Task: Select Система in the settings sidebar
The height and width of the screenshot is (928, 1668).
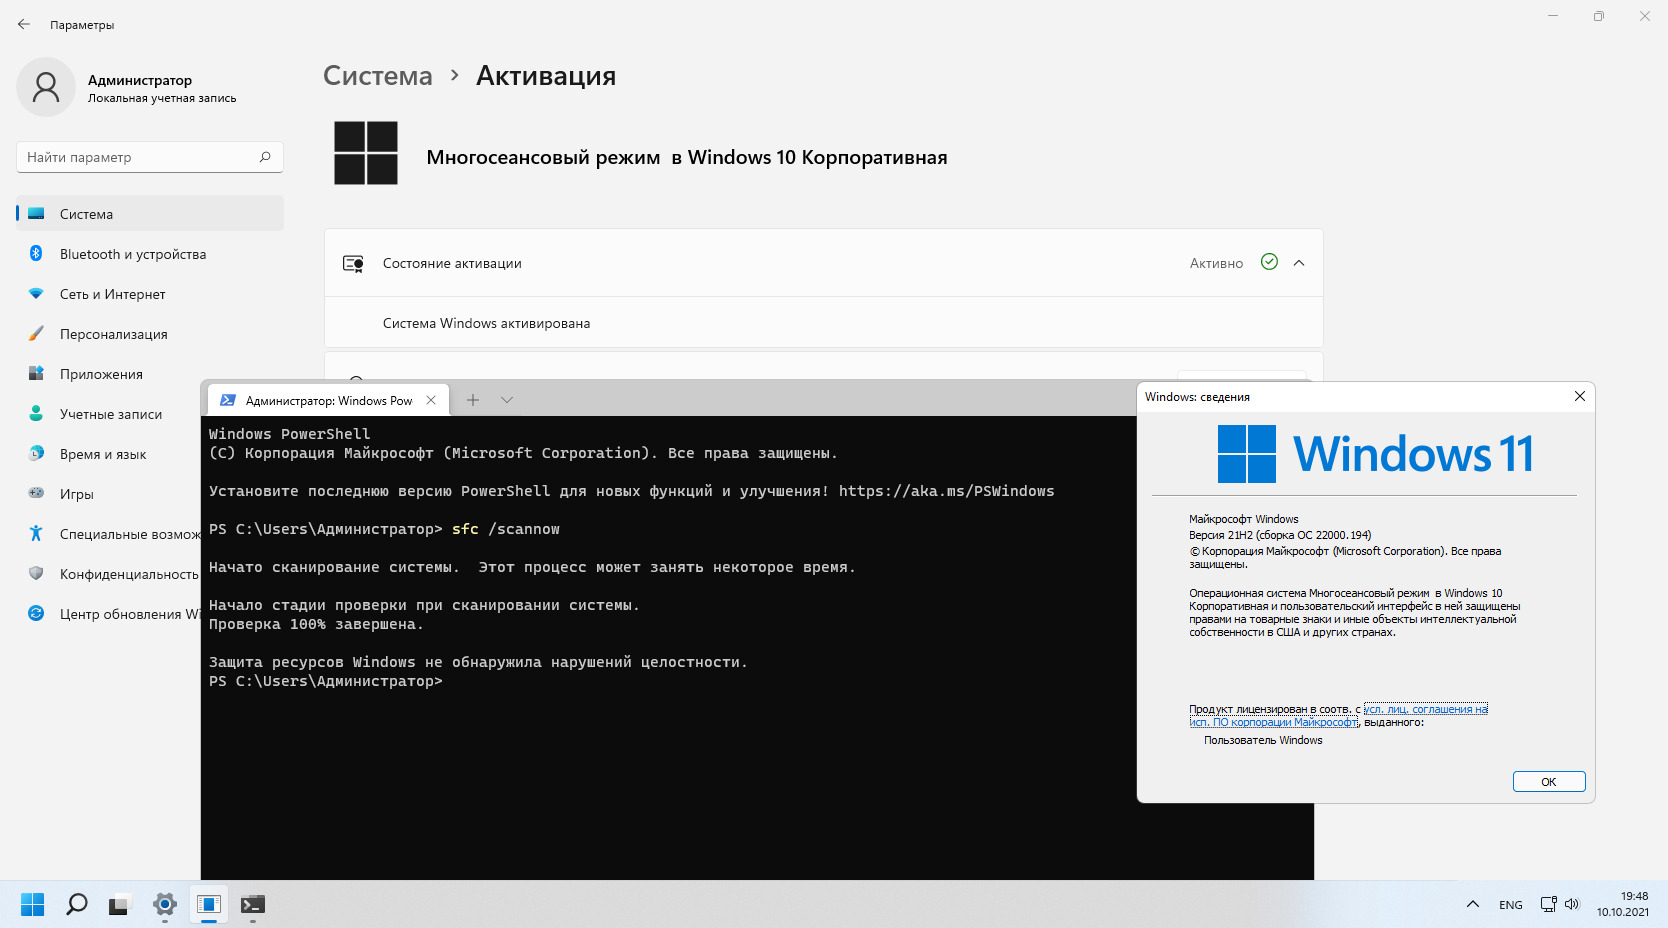Action: pos(150,214)
